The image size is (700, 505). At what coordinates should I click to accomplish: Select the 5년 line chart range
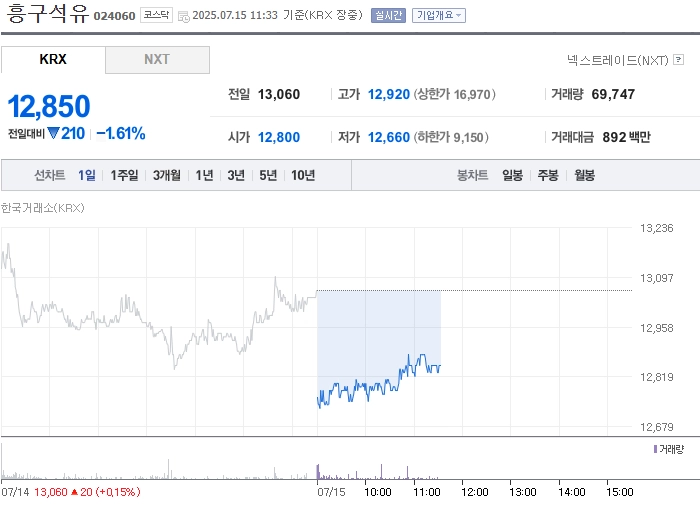(x=268, y=175)
